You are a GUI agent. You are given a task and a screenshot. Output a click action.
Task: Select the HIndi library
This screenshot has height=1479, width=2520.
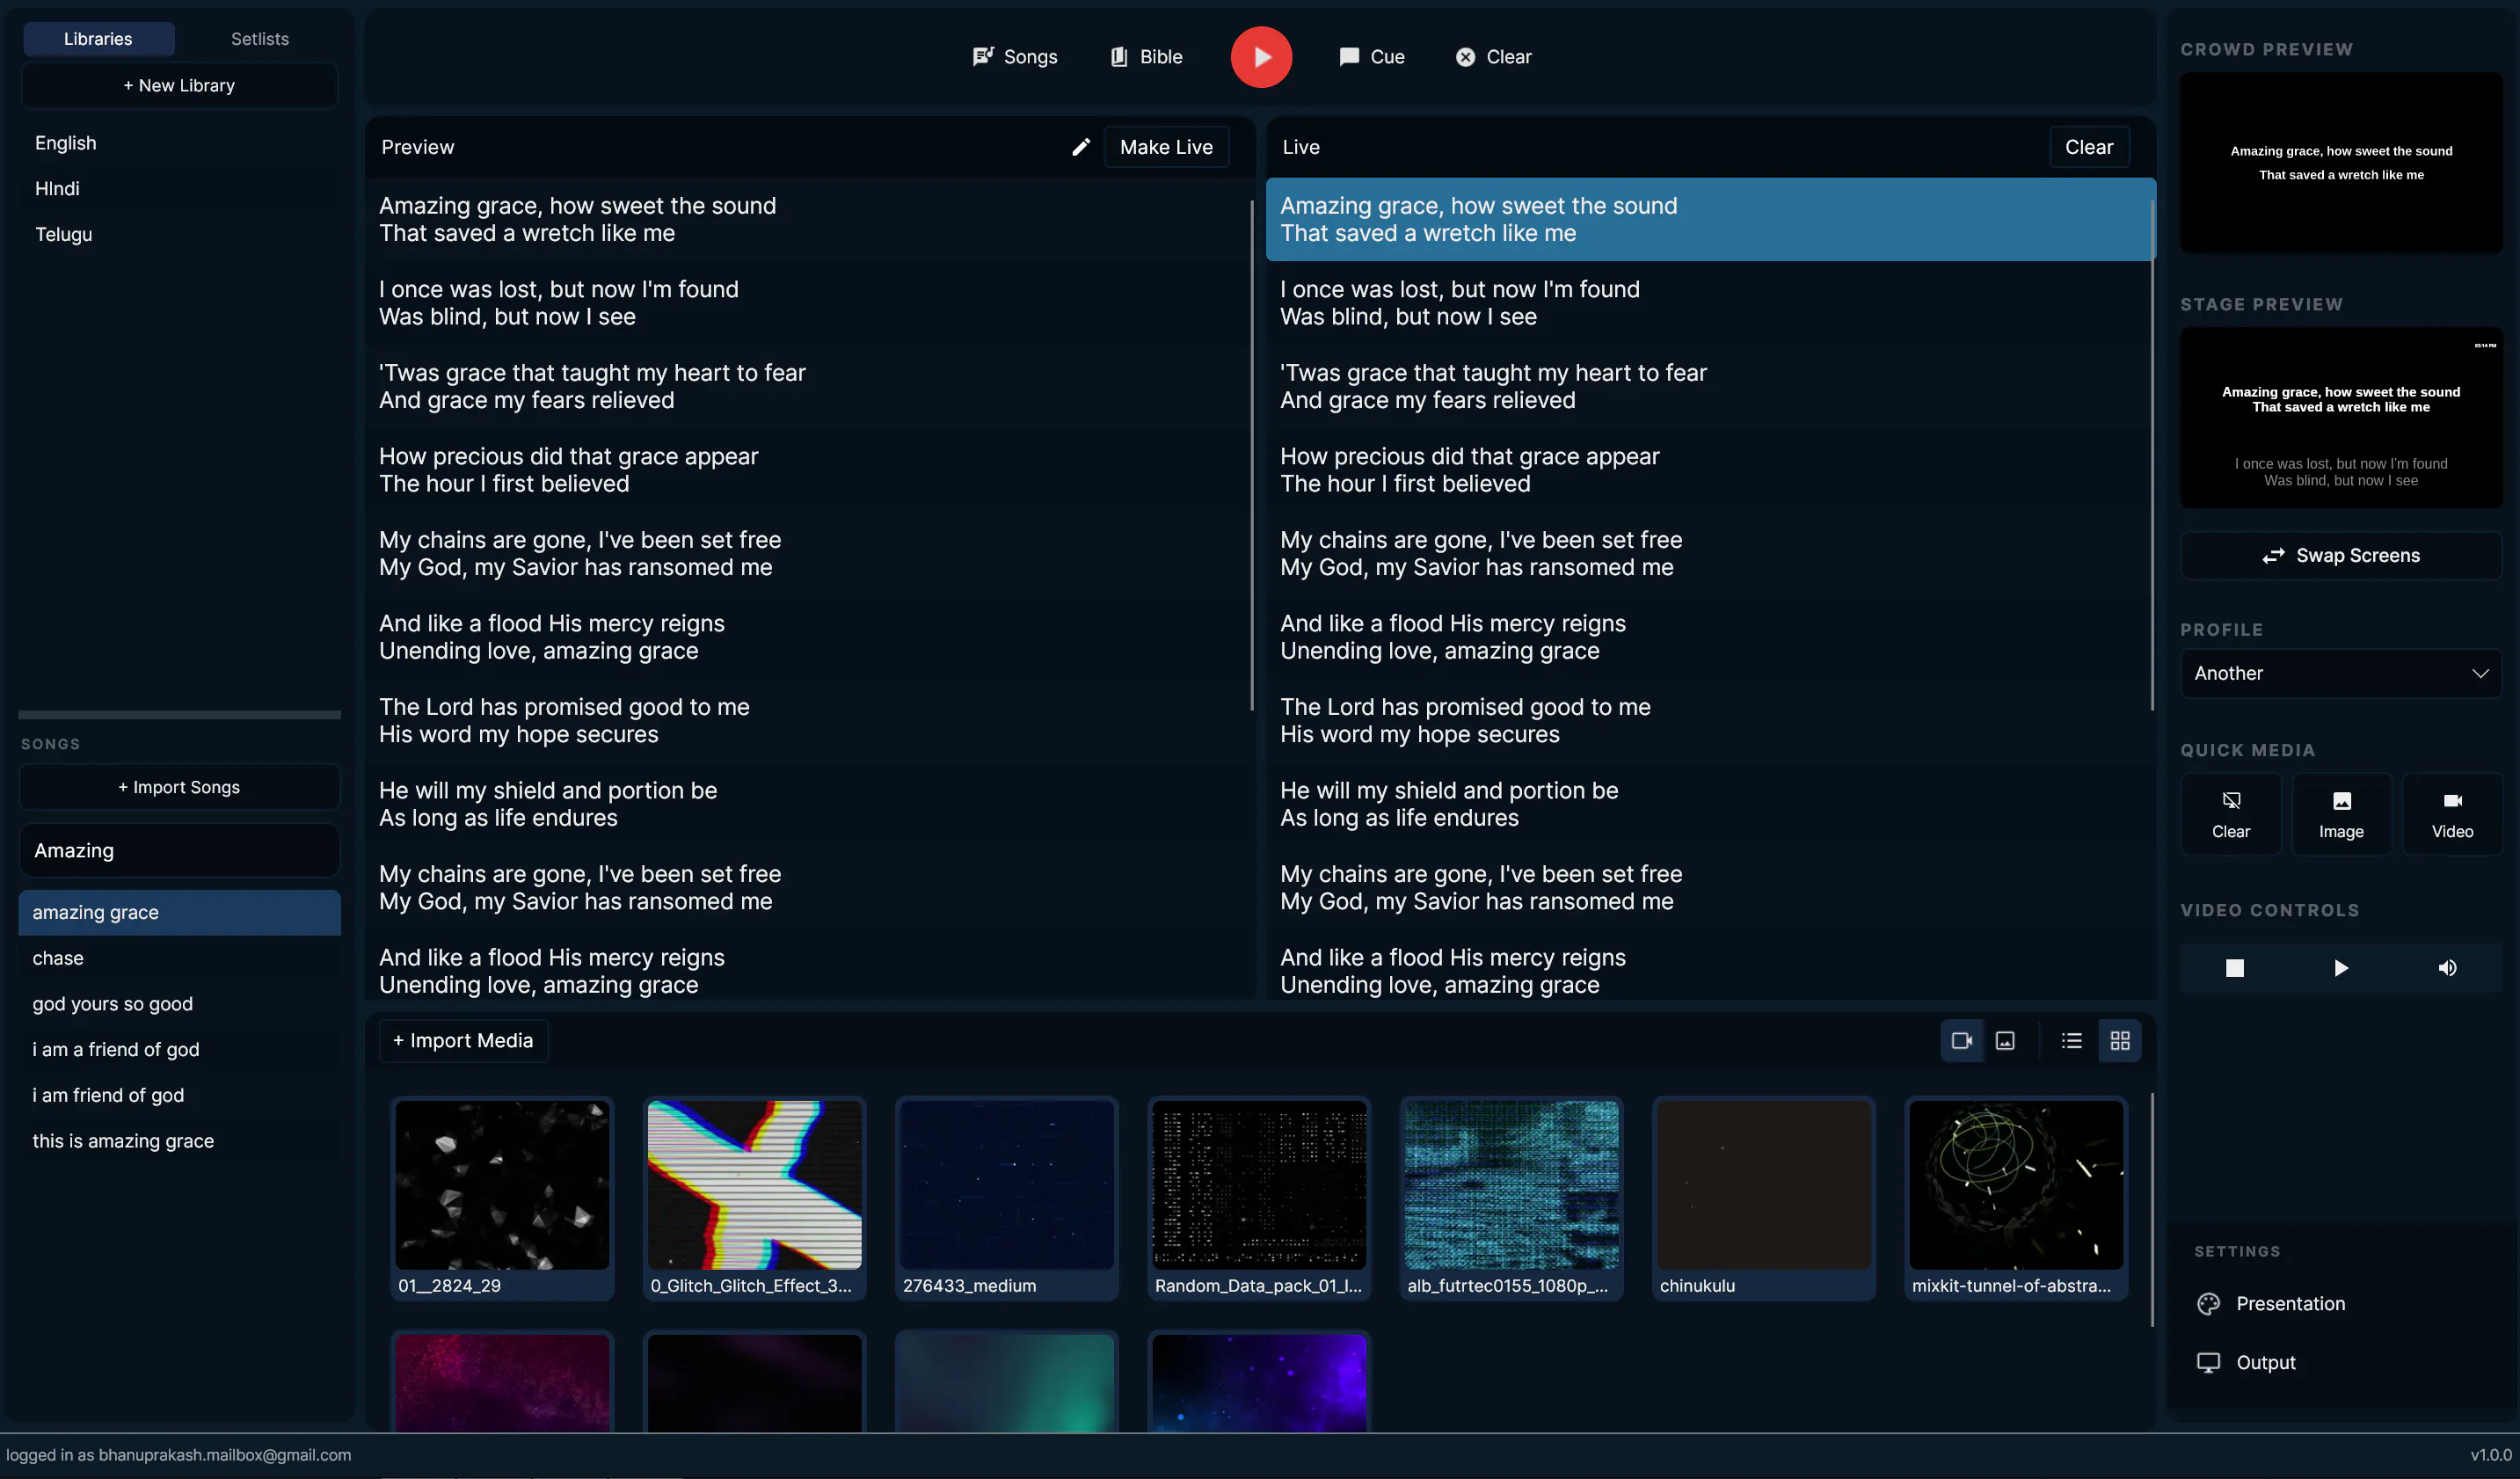tap(179, 188)
